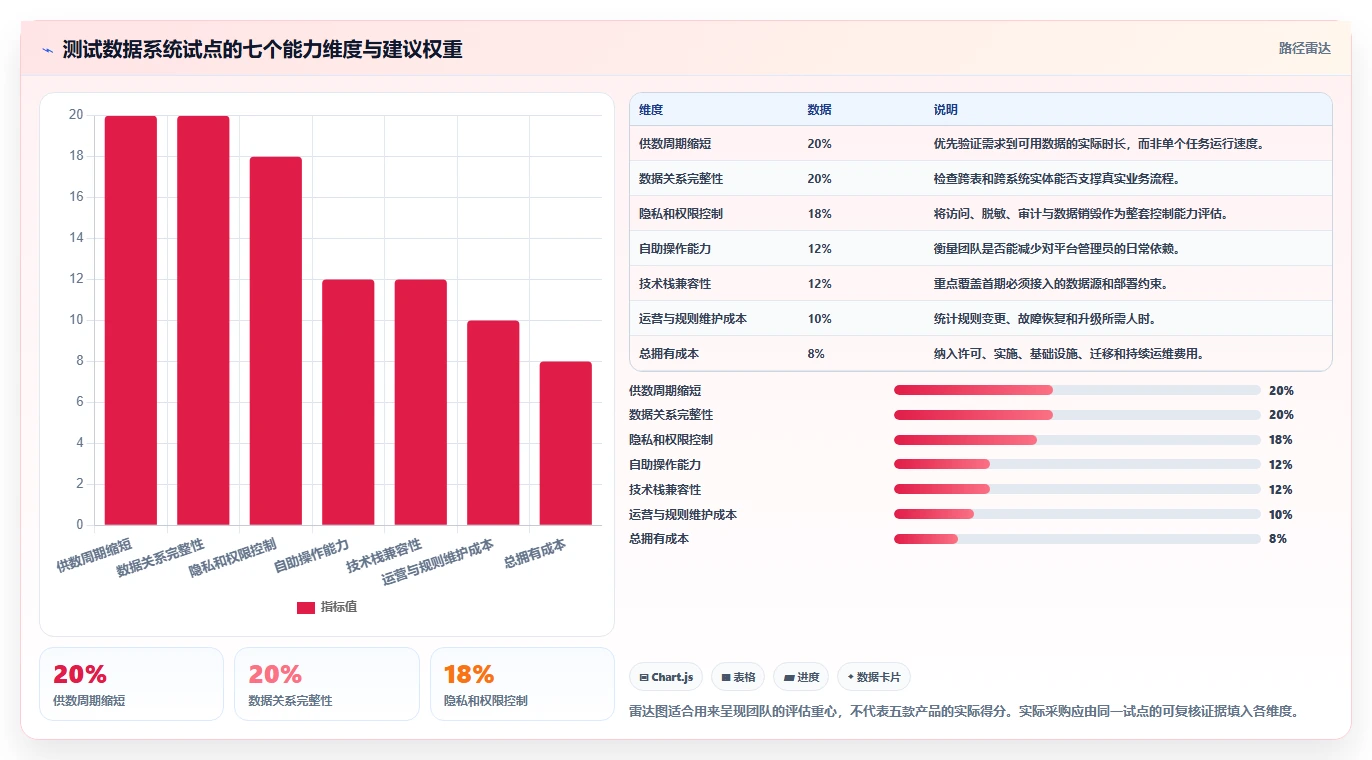Click the 数据关系完整性 chart bar

coord(203,320)
